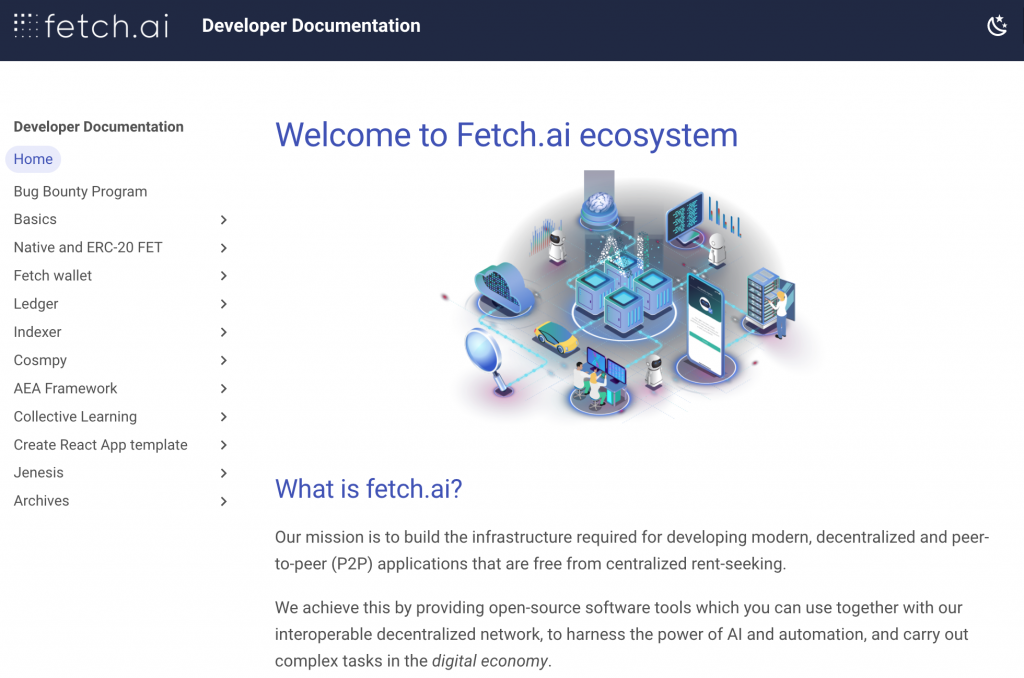Open the Collective Learning sidebar item

coord(75,416)
